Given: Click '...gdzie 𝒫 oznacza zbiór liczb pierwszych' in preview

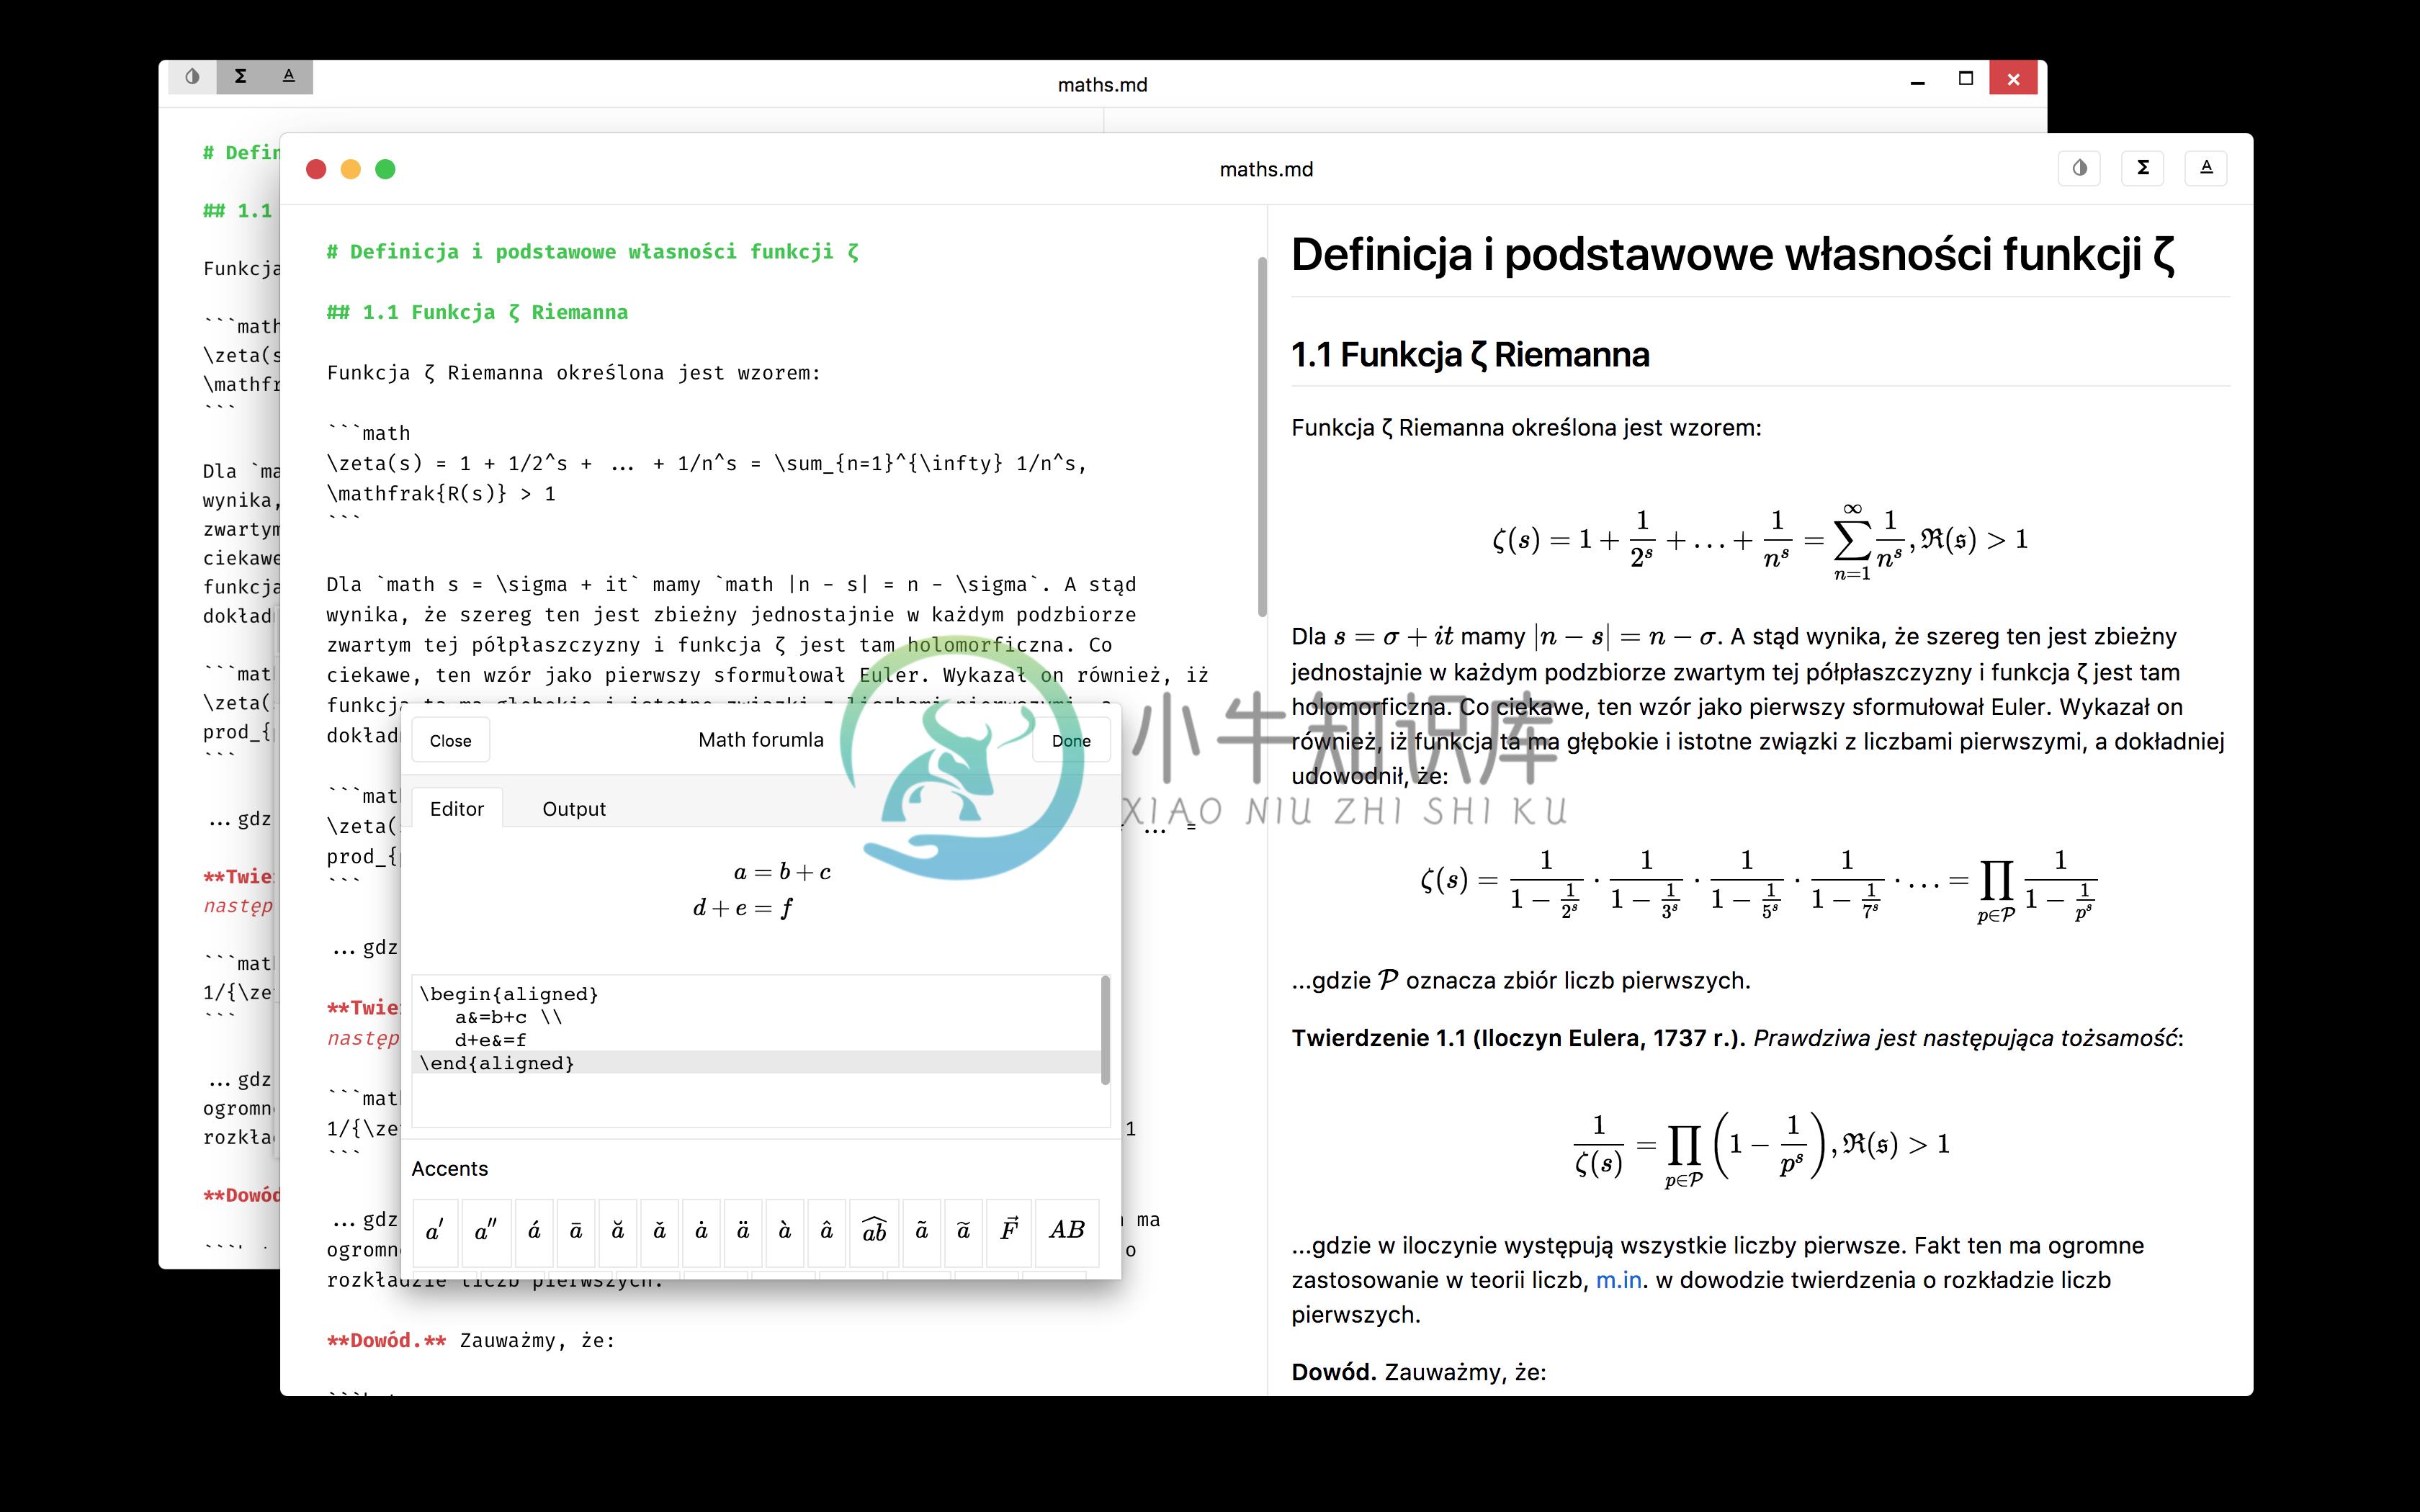Looking at the screenshot, I should [1521, 980].
